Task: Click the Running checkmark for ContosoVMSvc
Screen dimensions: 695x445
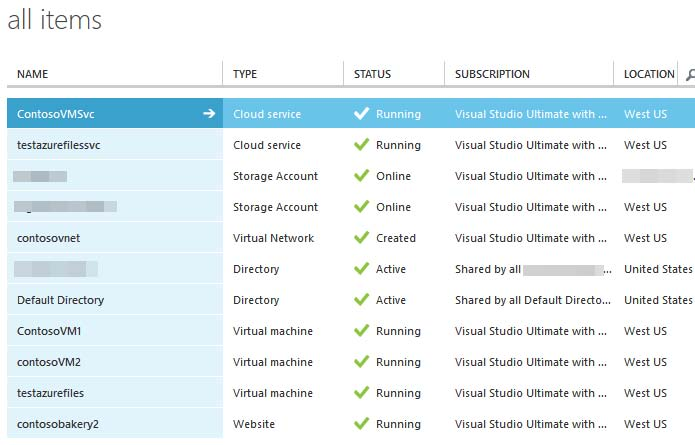Action: point(362,114)
